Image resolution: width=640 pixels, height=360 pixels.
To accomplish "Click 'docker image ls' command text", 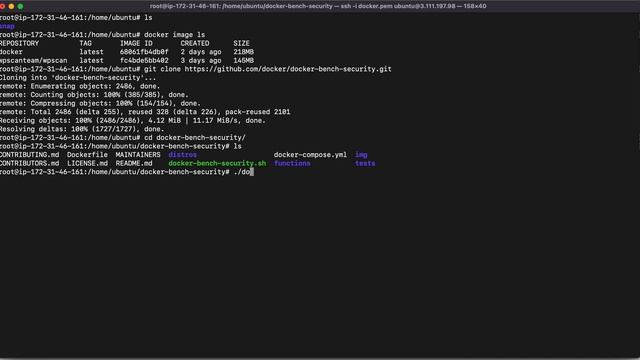I will point(174,35).
